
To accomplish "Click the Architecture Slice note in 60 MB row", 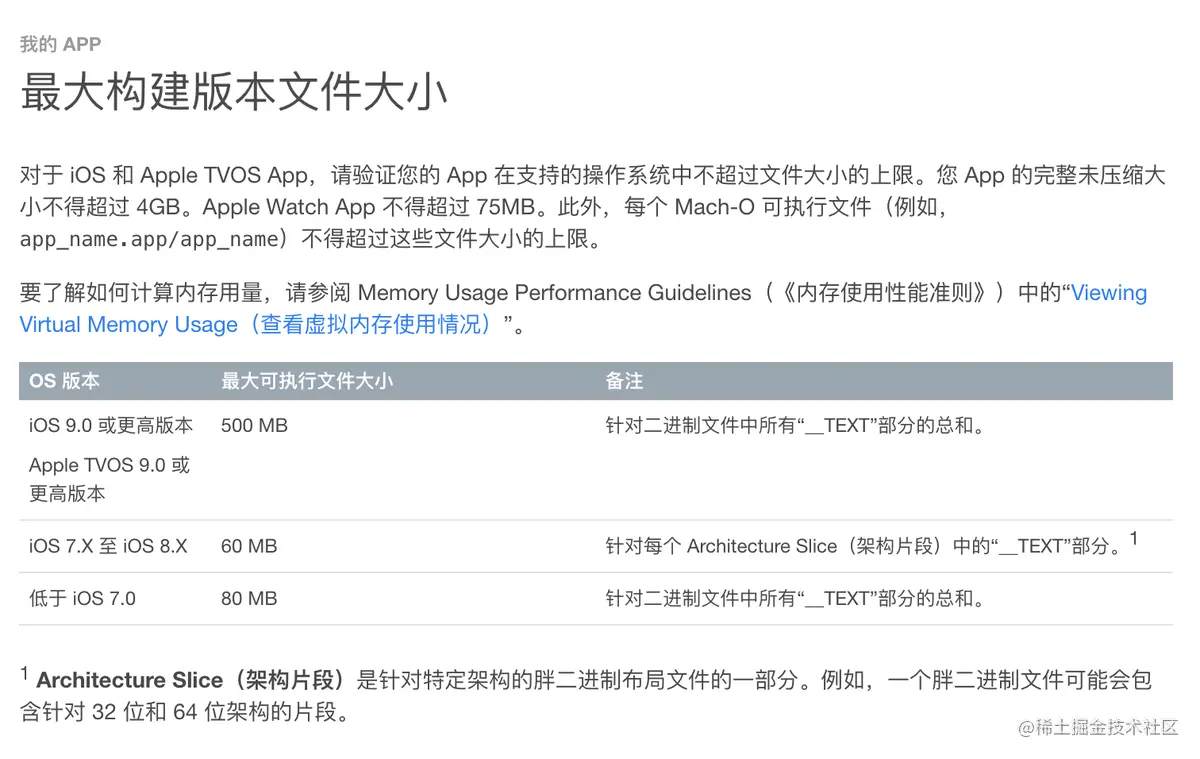I will tap(871, 545).
